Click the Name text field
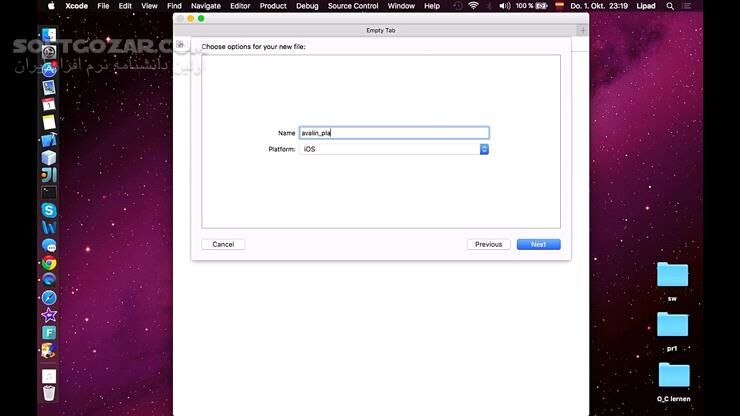Image resolution: width=740 pixels, height=416 pixels. (394, 133)
